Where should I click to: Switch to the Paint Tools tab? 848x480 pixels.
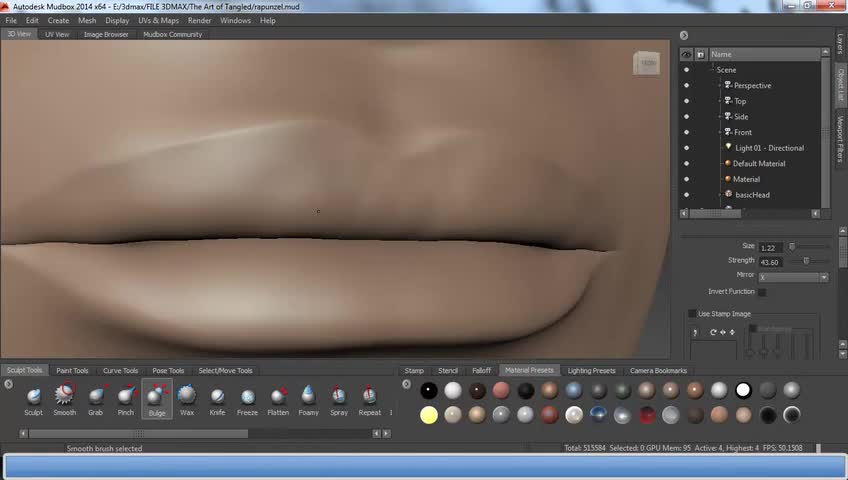pos(72,370)
